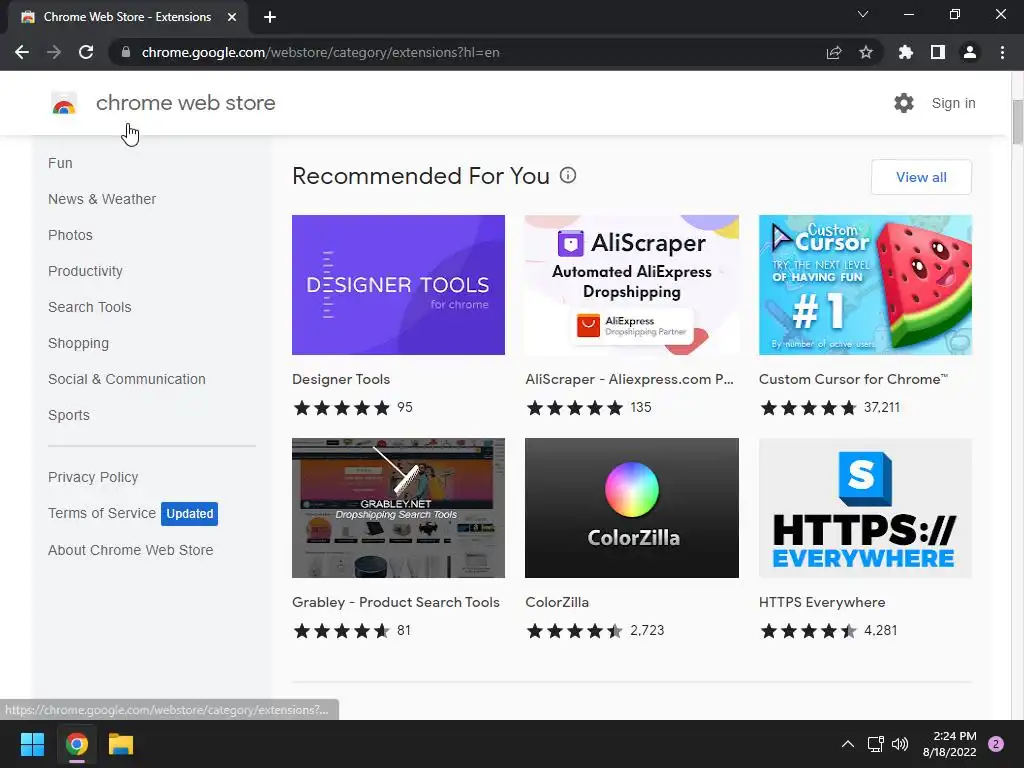This screenshot has height=768, width=1024.
Task: Click Custom Cursor for Chrome title
Action: (x=854, y=379)
